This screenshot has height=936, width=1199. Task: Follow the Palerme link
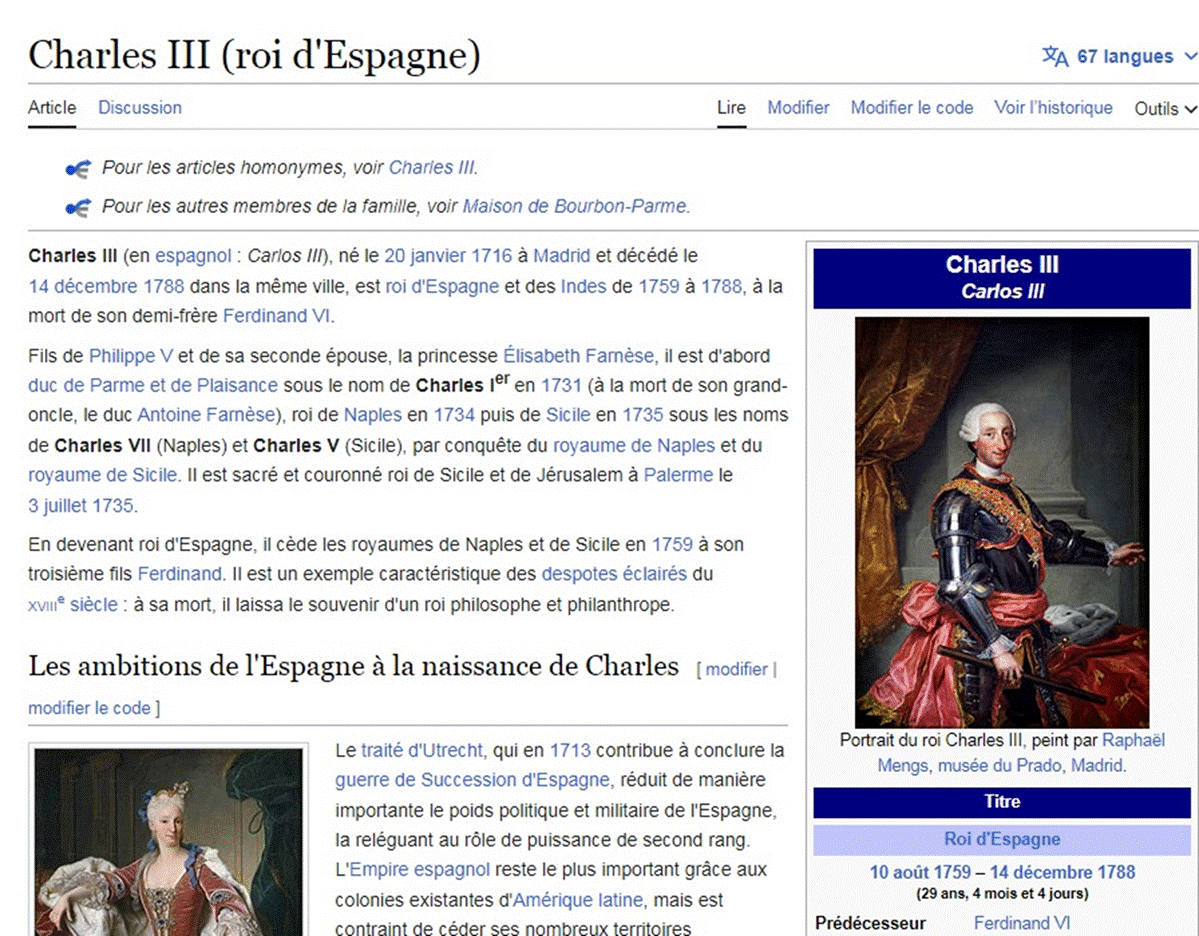[x=678, y=475]
